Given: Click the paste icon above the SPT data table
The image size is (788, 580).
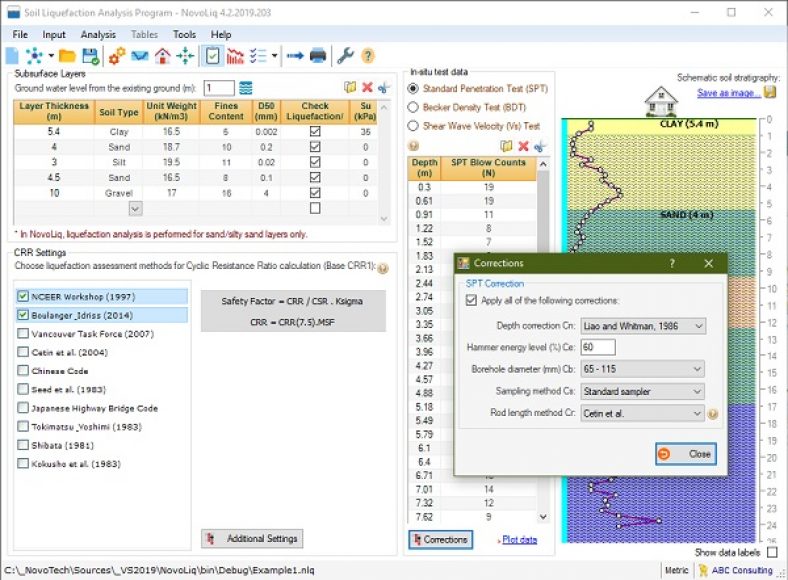Looking at the screenshot, I should click(x=507, y=146).
